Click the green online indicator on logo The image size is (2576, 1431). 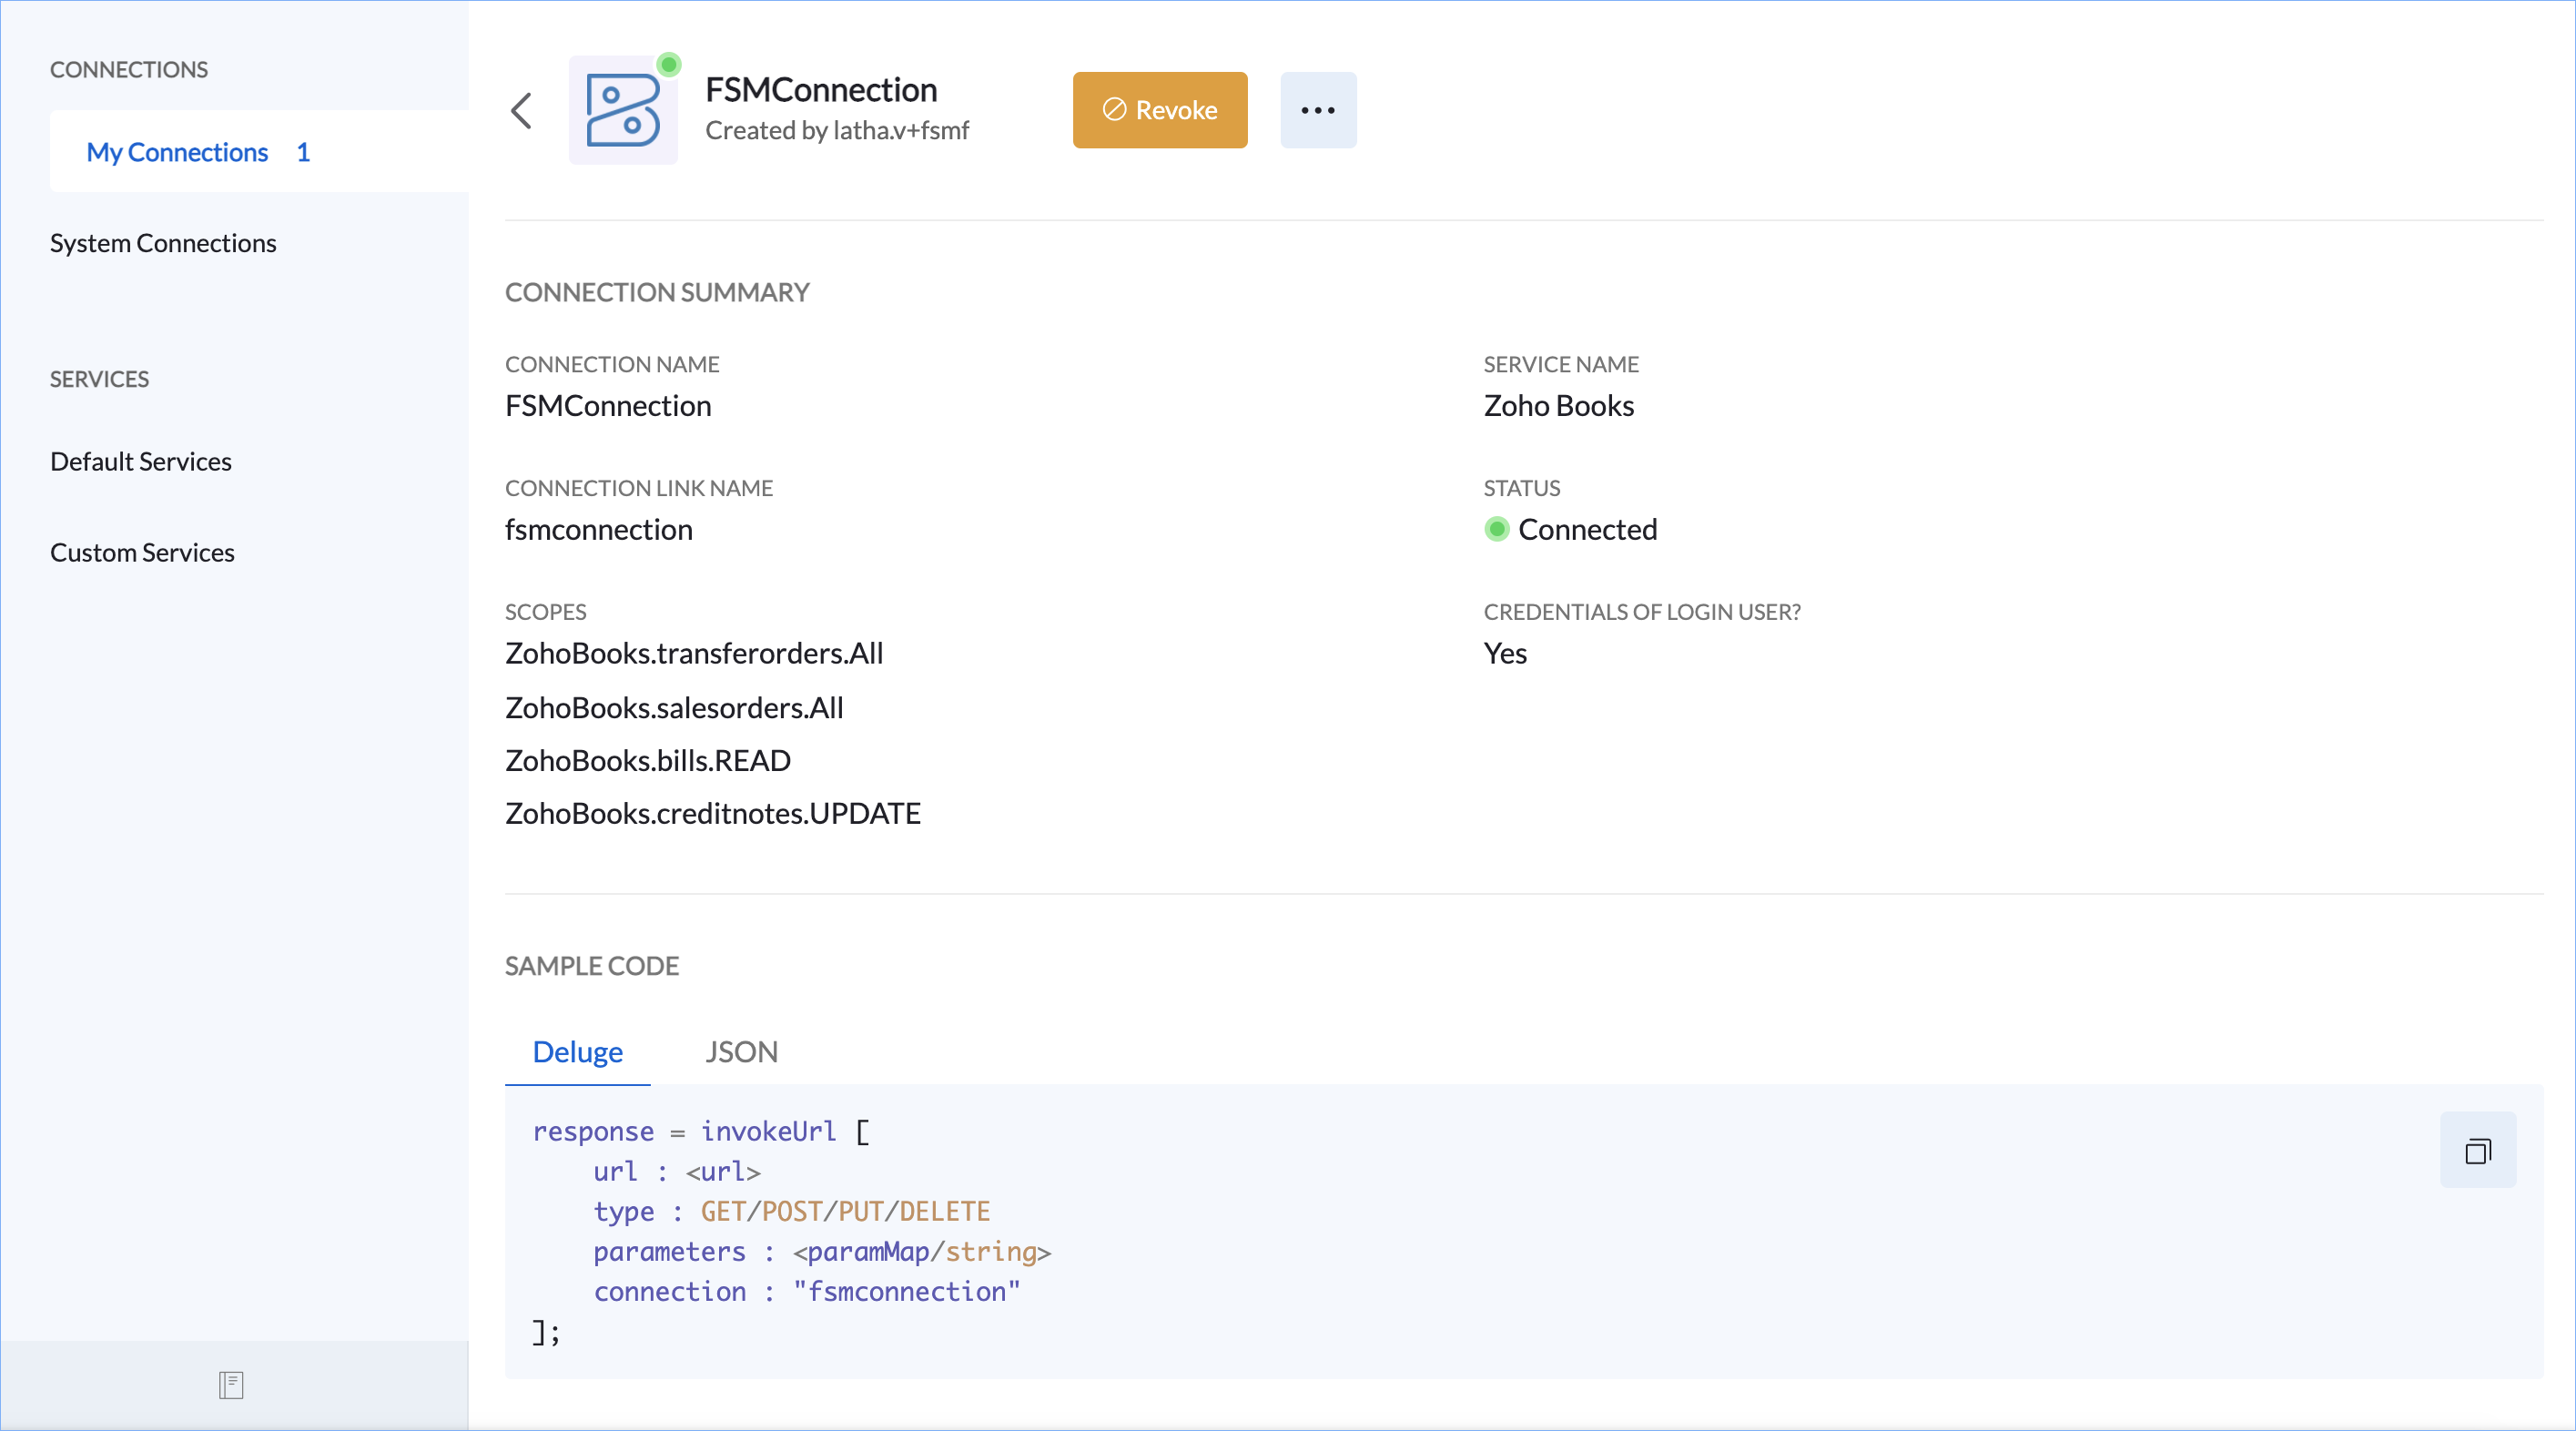(669, 65)
